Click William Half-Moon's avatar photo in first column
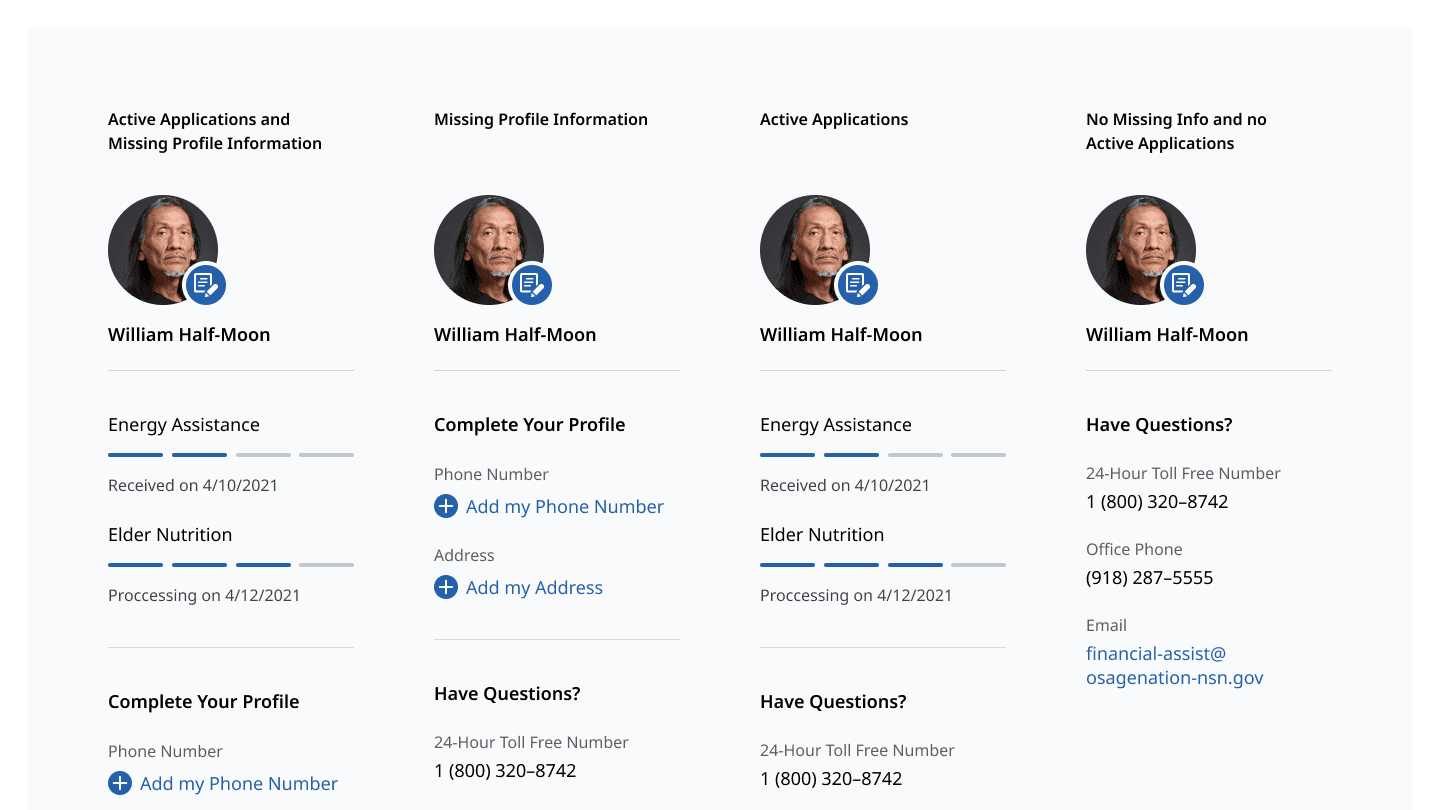The width and height of the screenshot is (1440, 810). (163, 250)
